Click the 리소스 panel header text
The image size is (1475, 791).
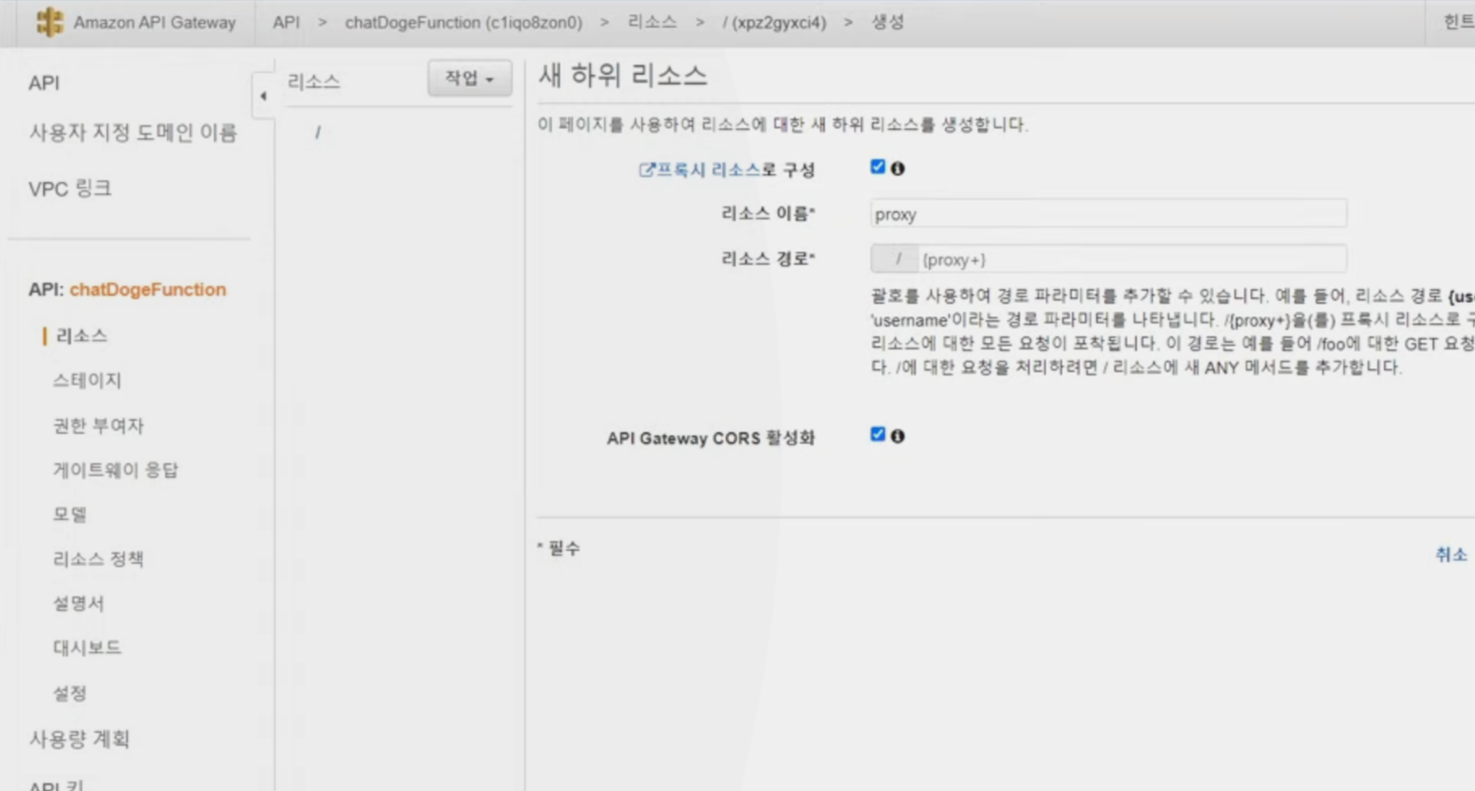point(314,82)
